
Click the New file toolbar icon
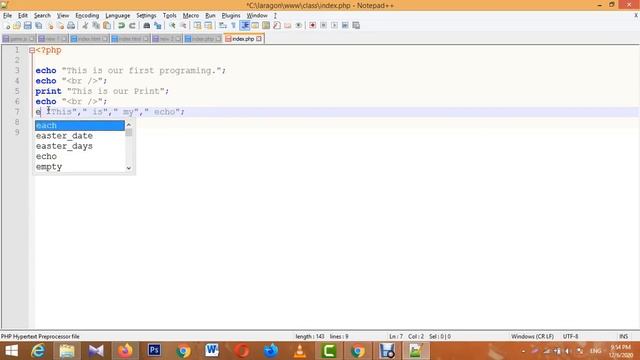tap(7, 25)
